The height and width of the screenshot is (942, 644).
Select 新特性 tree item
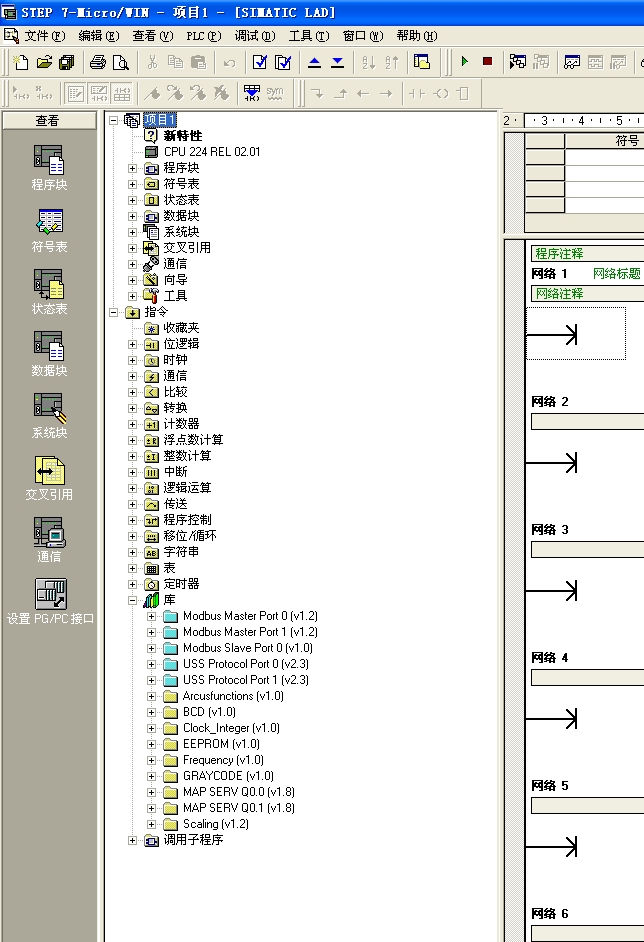pyautogui.click(x=183, y=136)
